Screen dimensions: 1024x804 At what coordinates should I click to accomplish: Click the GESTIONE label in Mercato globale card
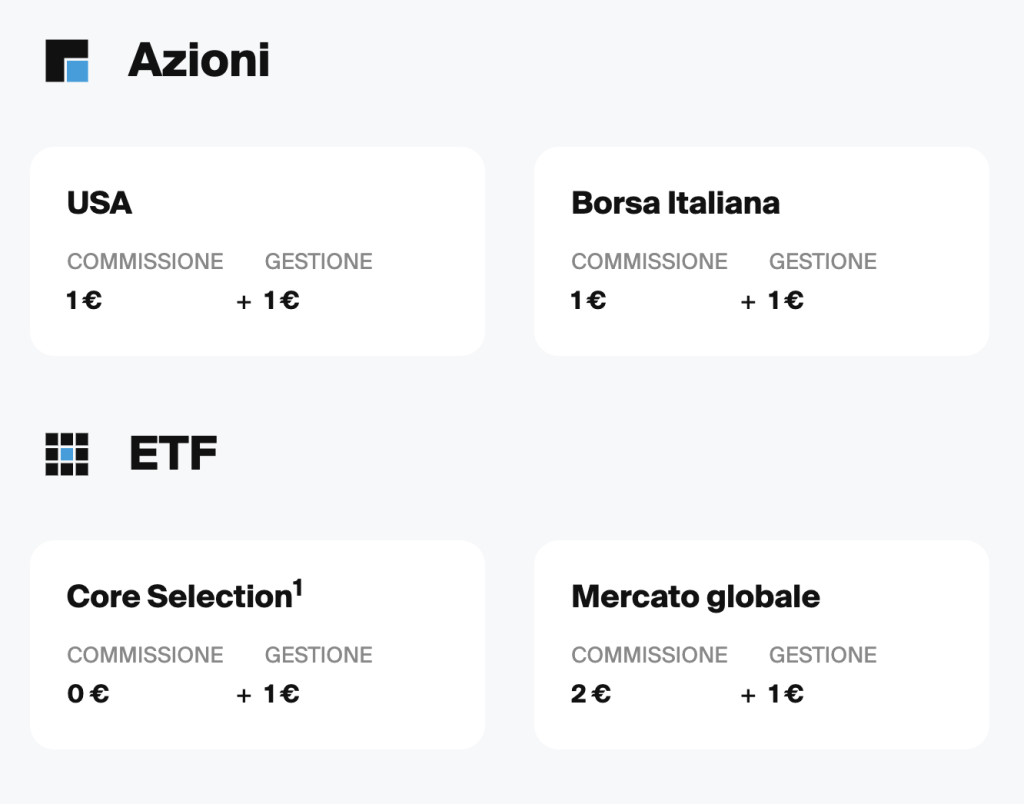[x=823, y=654]
